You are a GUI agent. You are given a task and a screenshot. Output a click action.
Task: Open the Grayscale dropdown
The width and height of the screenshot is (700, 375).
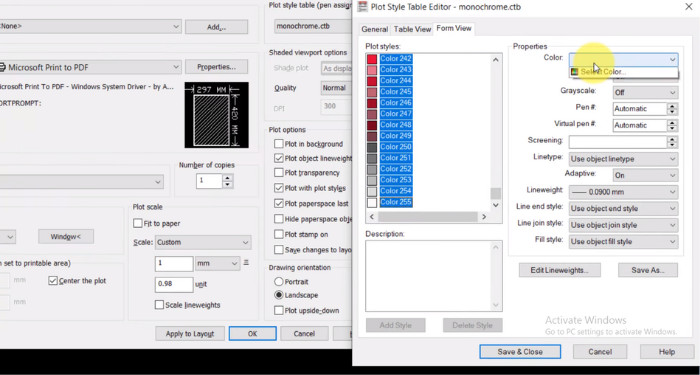coord(646,92)
